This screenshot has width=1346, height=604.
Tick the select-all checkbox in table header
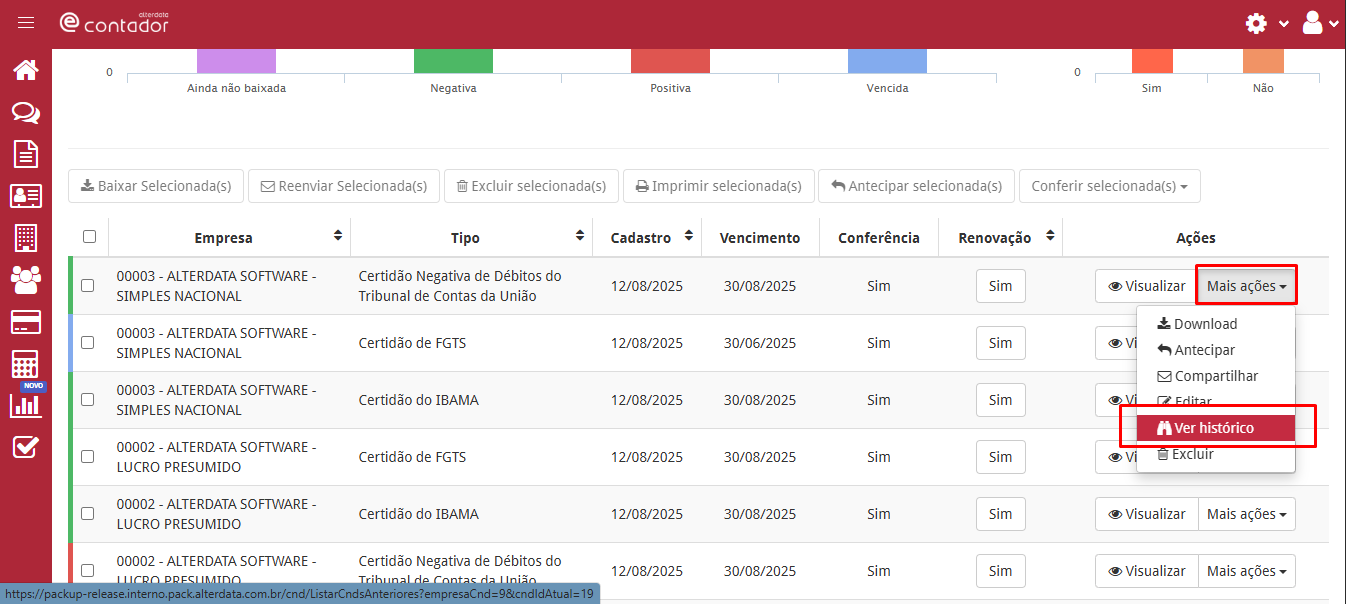(90, 237)
